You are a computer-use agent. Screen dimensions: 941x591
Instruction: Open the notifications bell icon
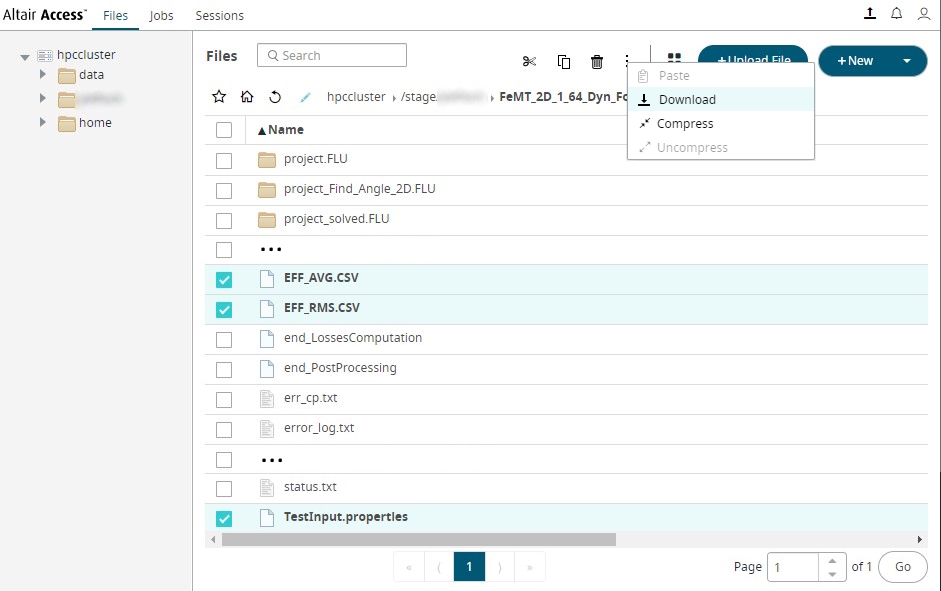(896, 14)
